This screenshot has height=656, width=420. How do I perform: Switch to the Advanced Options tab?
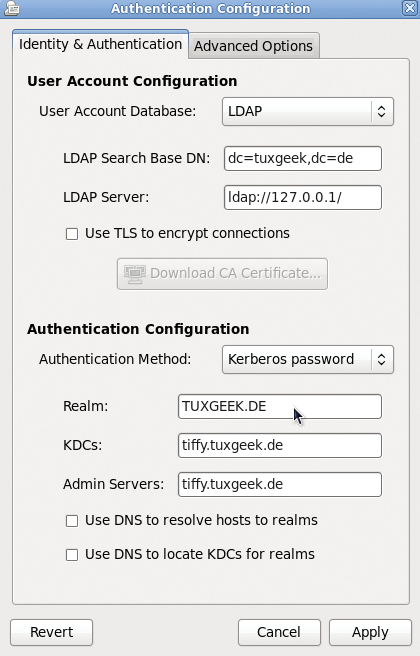(254, 46)
